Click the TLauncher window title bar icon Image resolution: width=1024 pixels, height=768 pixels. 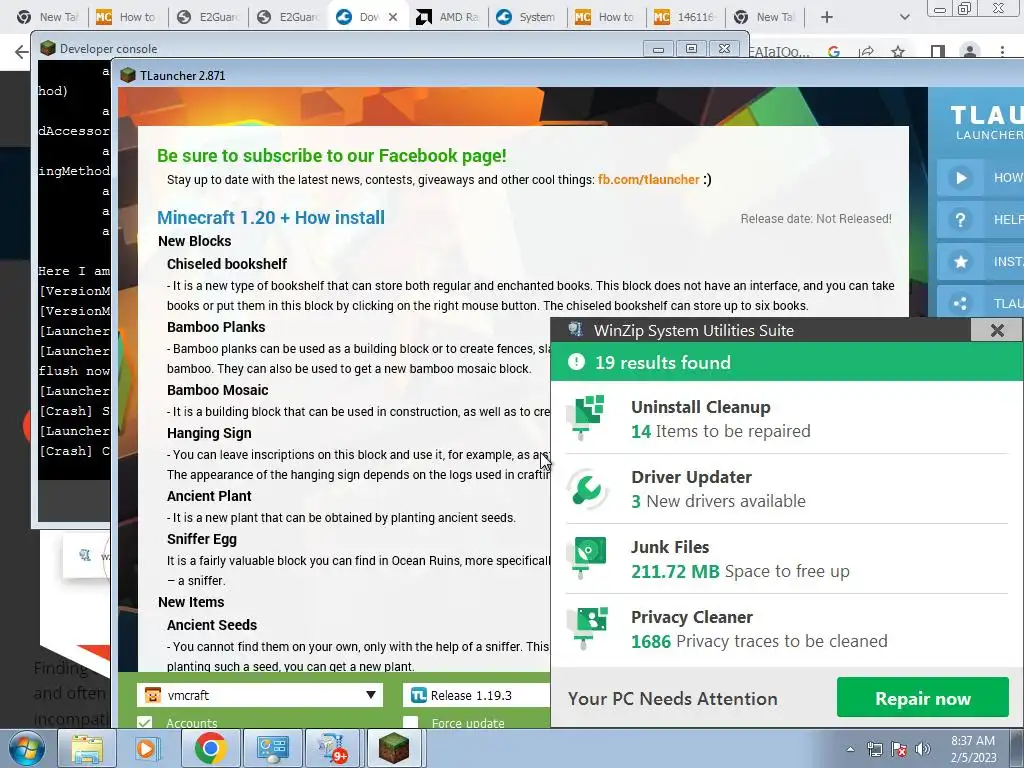[127, 75]
